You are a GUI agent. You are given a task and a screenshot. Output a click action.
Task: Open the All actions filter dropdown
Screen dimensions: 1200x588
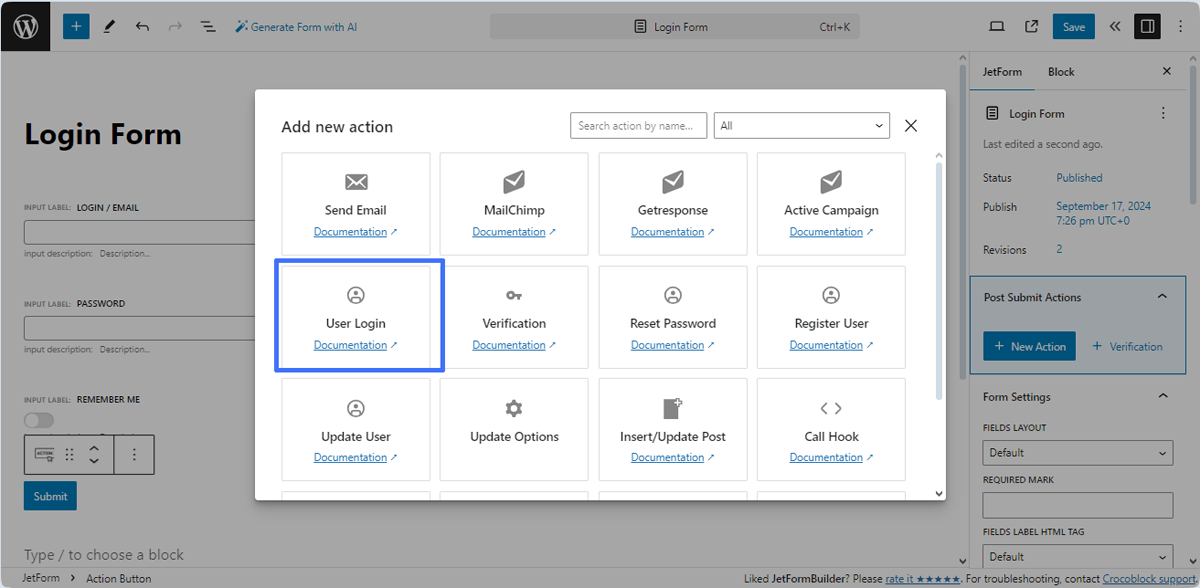[801, 125]
